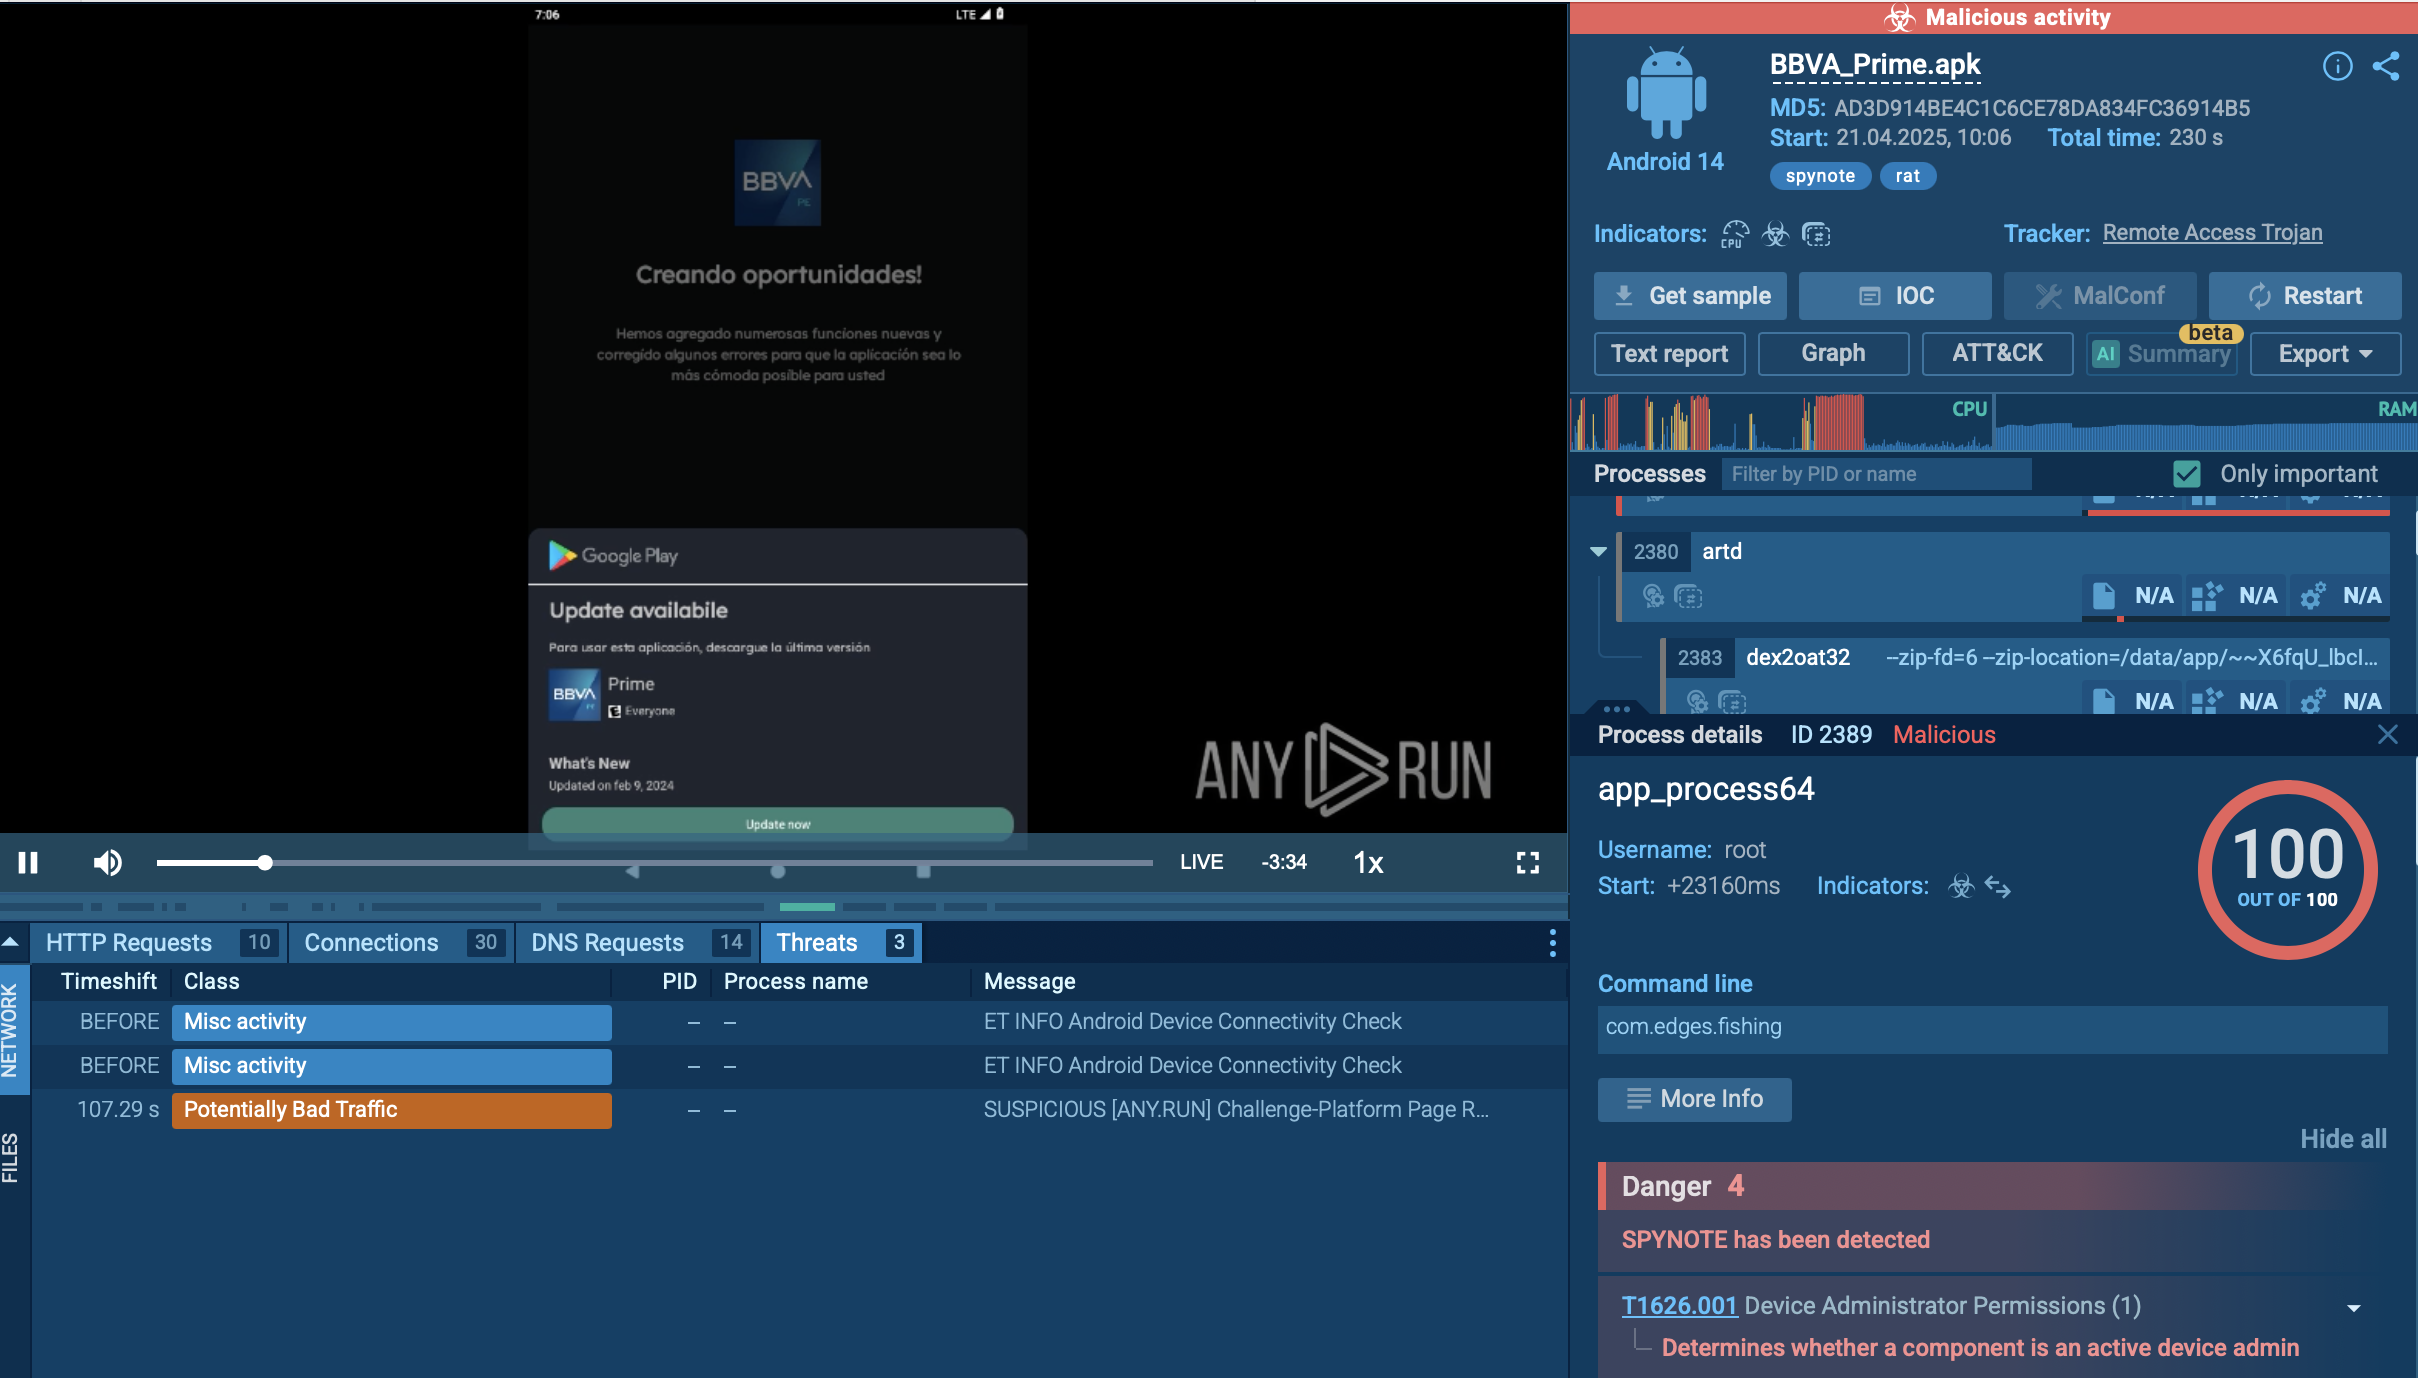2418x1378 pixels.
Task: Enter fullscreen mode for the video
Action: [1527, 862]
